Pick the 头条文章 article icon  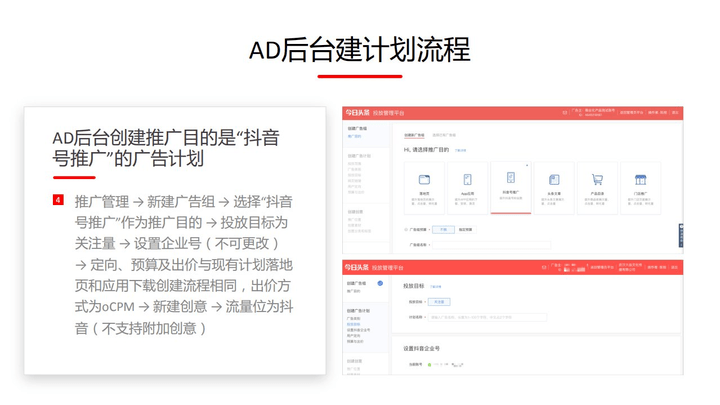[x=554, y=180]
